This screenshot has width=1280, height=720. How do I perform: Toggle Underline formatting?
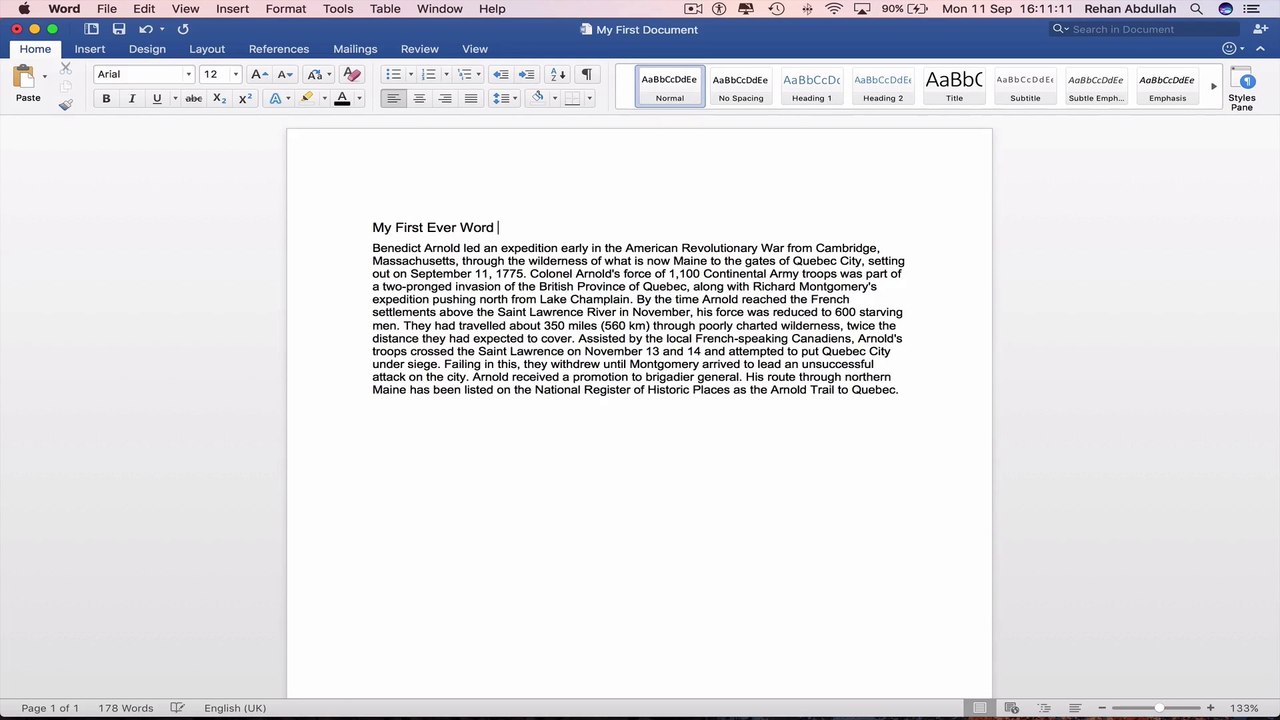pyautogui.click(x=156, y=98)
